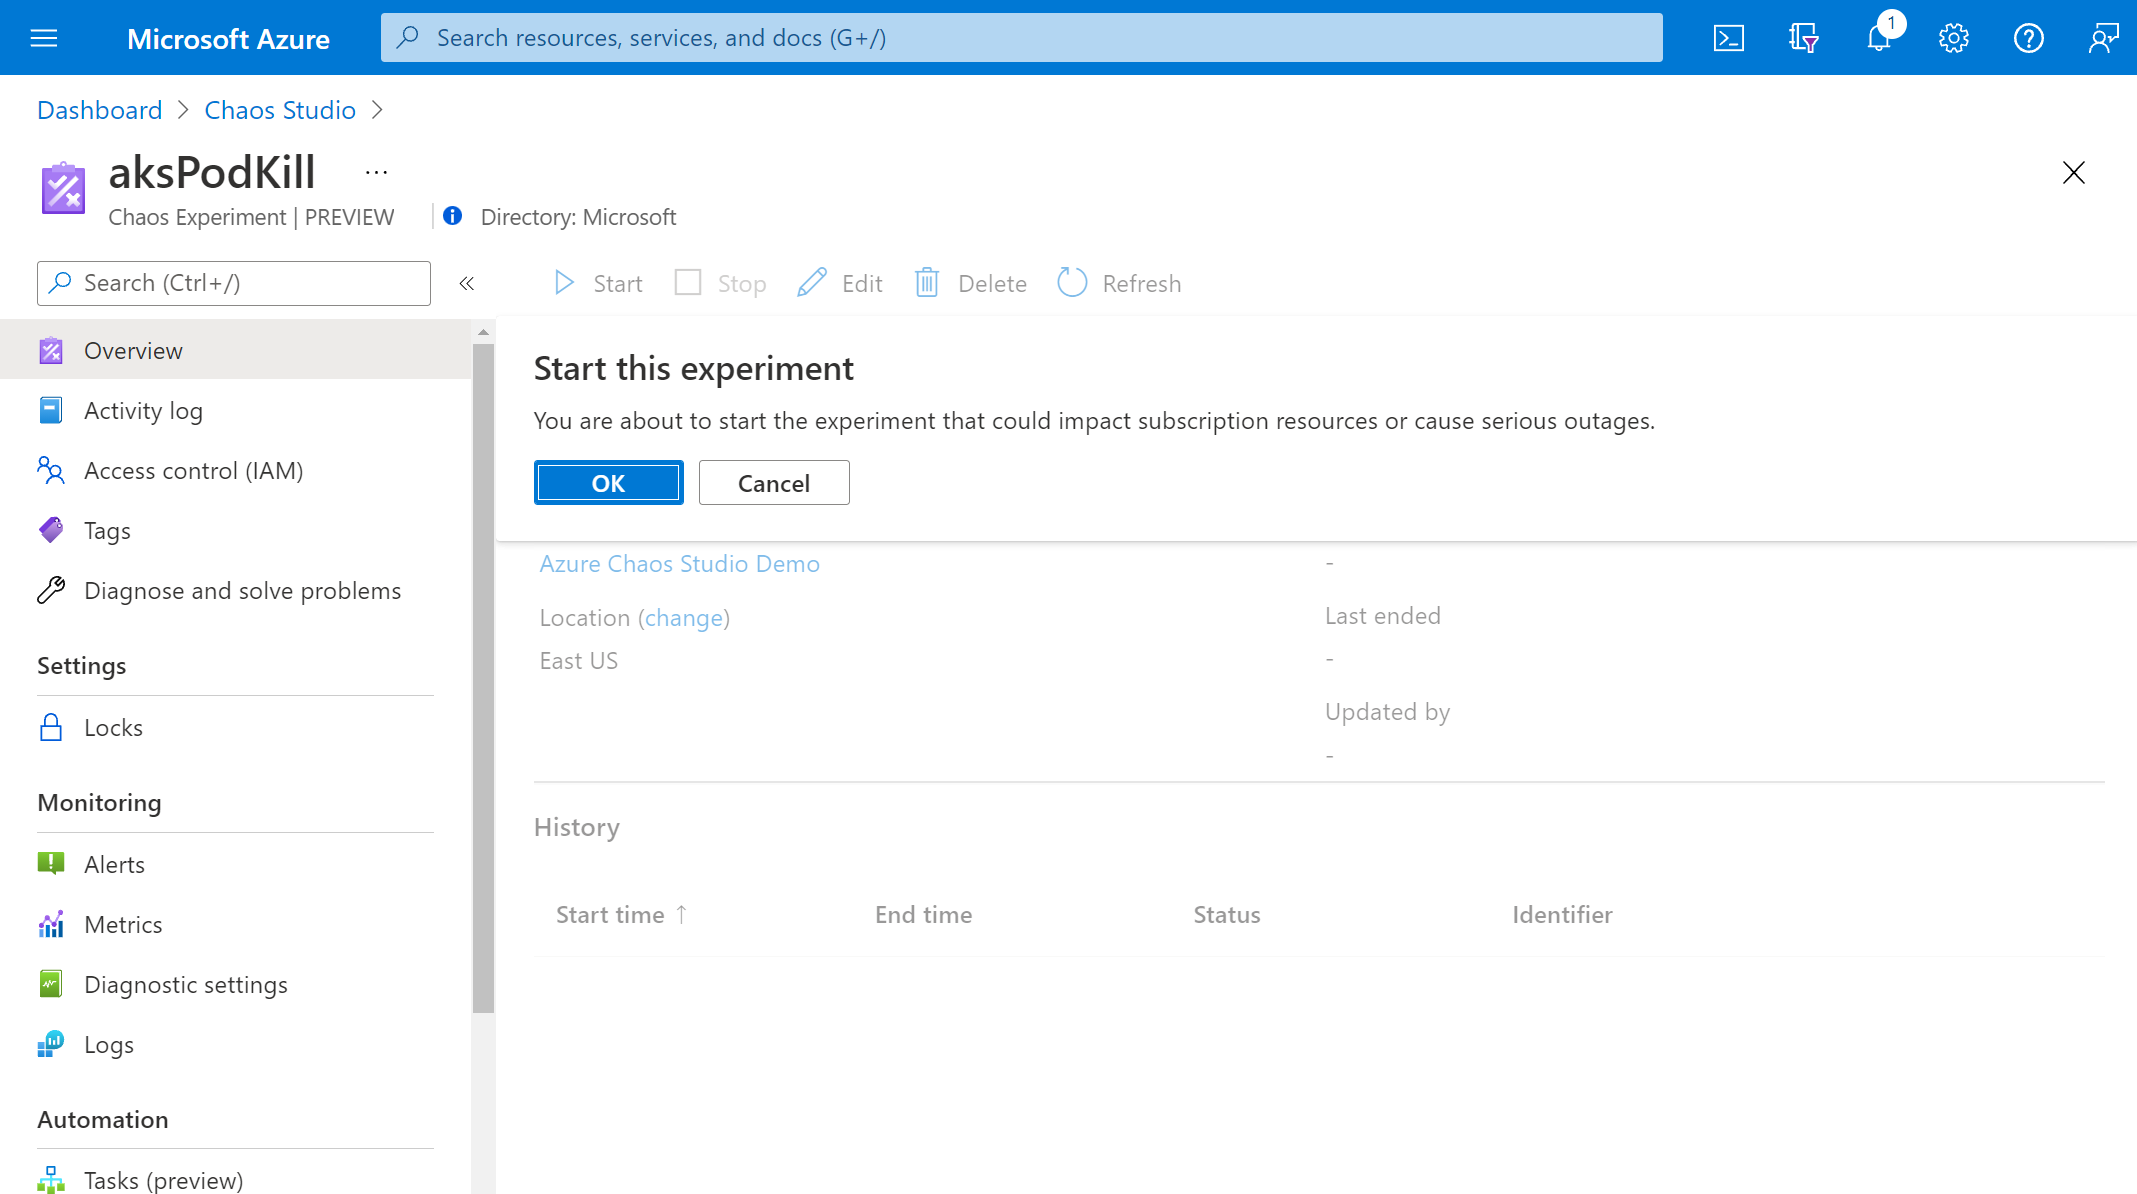Click the Stop experiment icon
The height and width of the screenshot is (1194, 2137).
pos(687,282)
